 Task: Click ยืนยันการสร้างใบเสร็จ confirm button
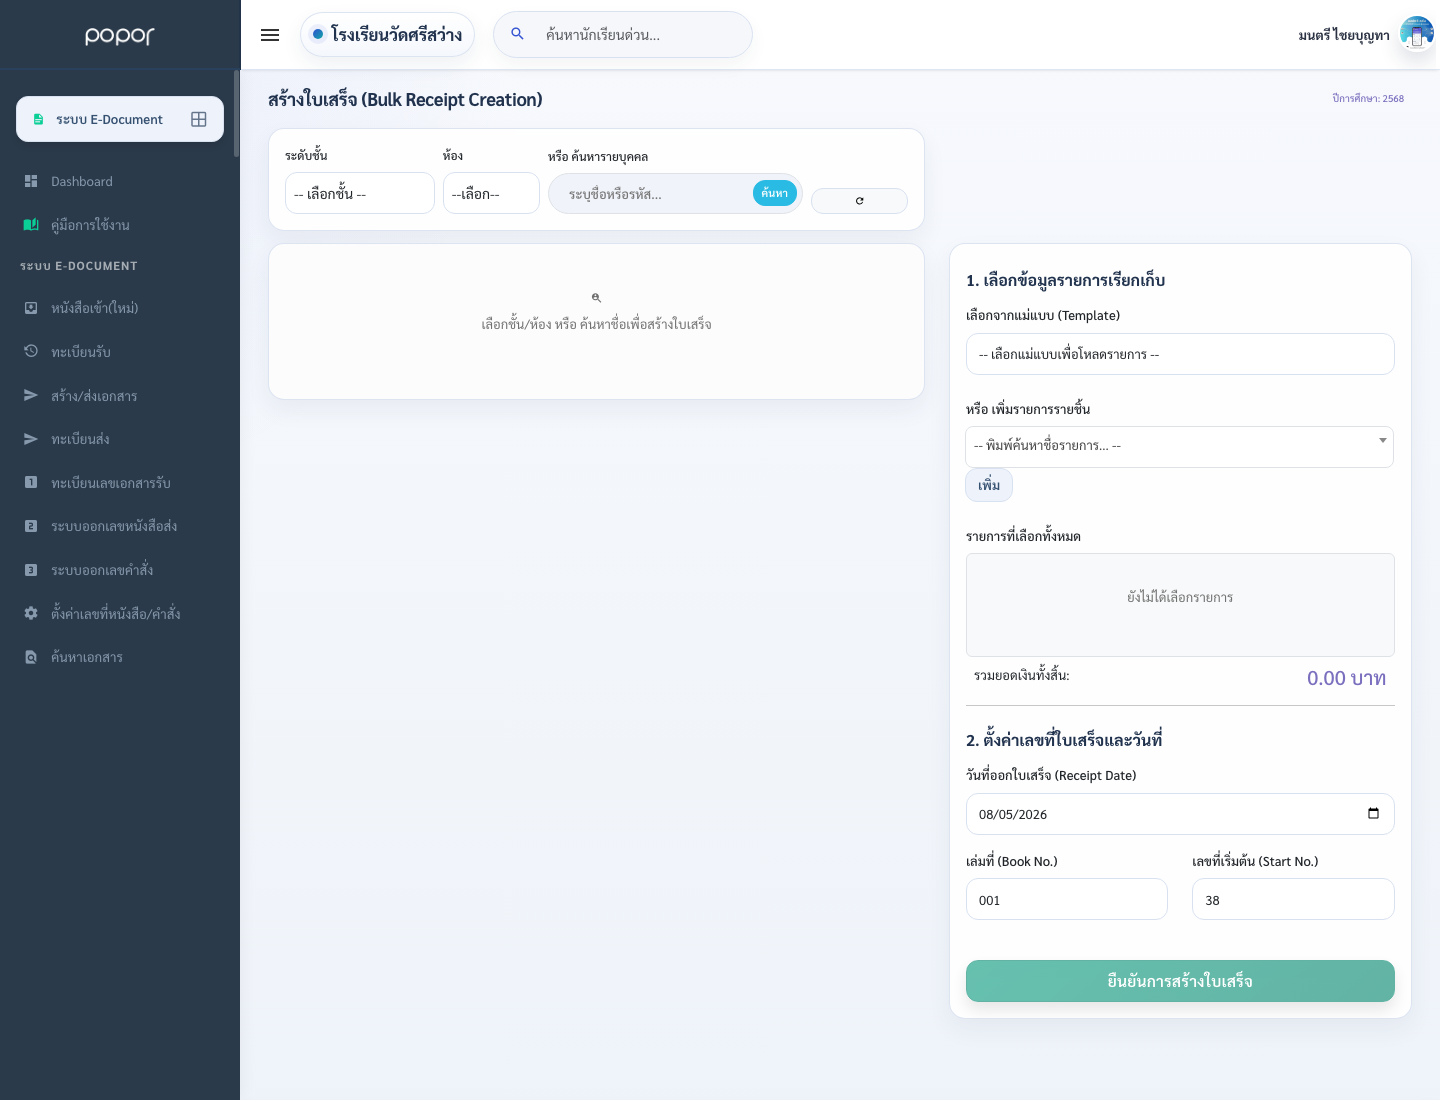click(1180, 981)
